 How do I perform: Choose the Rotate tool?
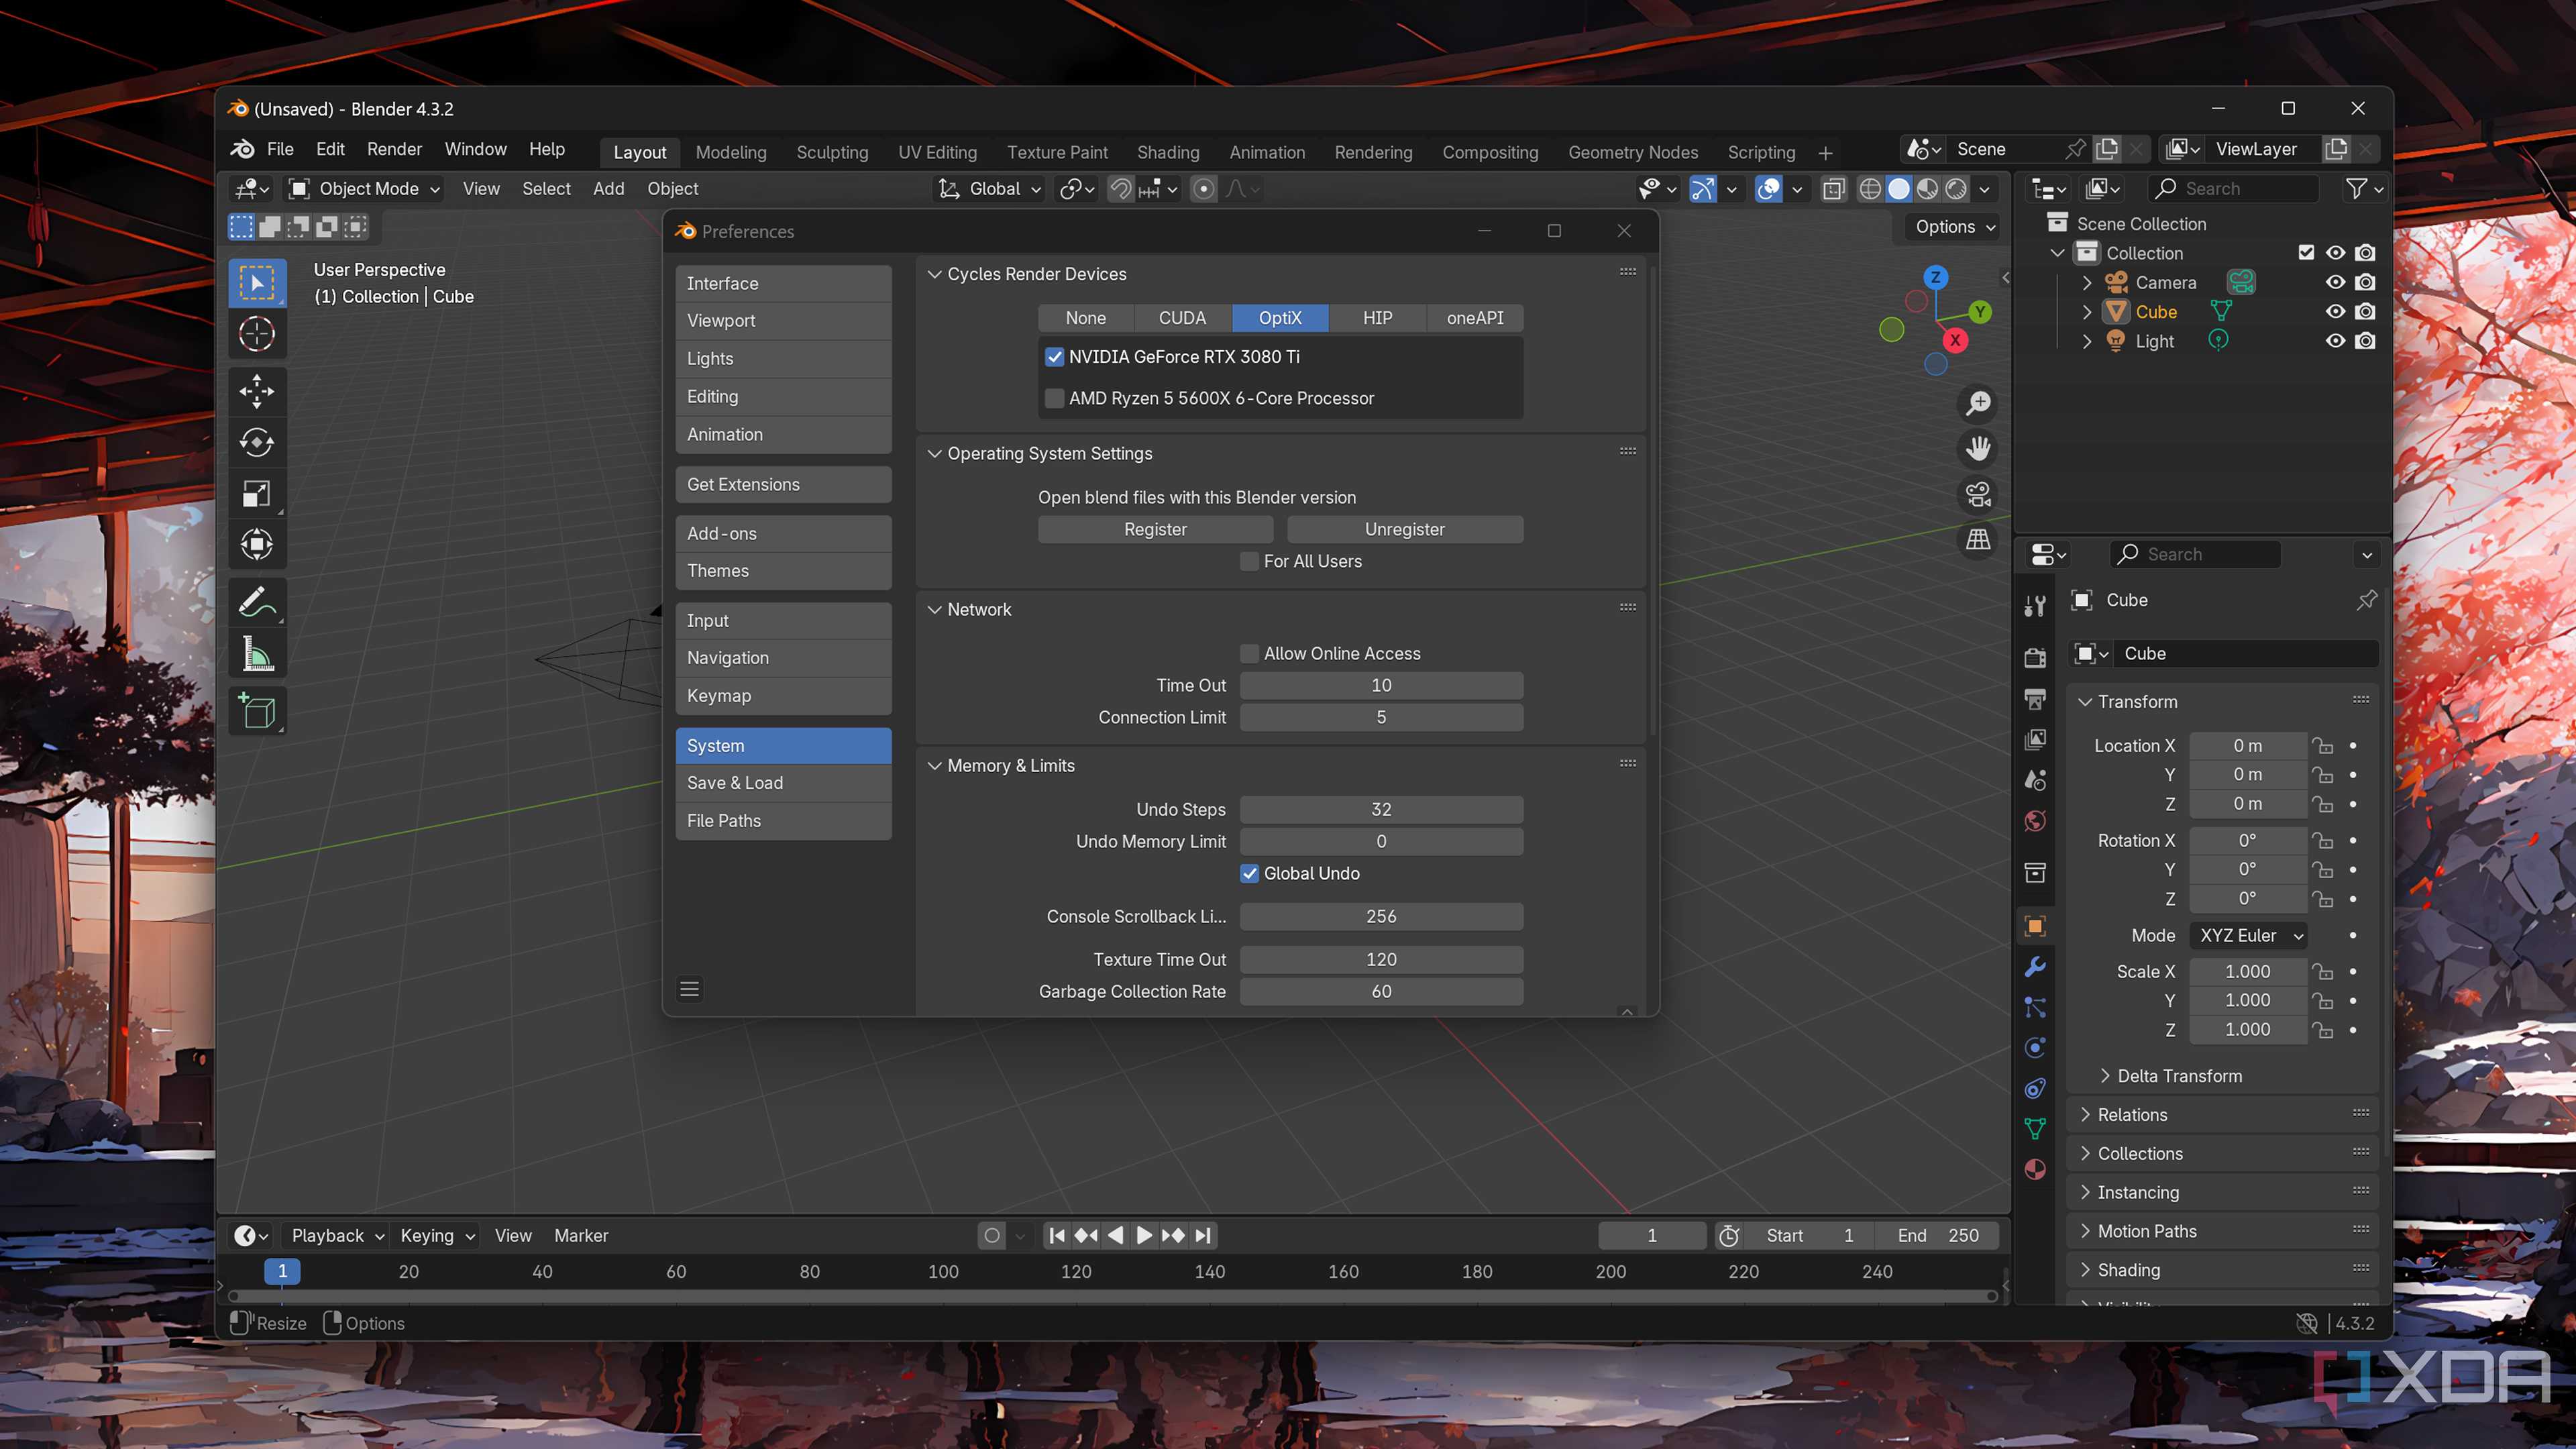click(x=257, y=443)
